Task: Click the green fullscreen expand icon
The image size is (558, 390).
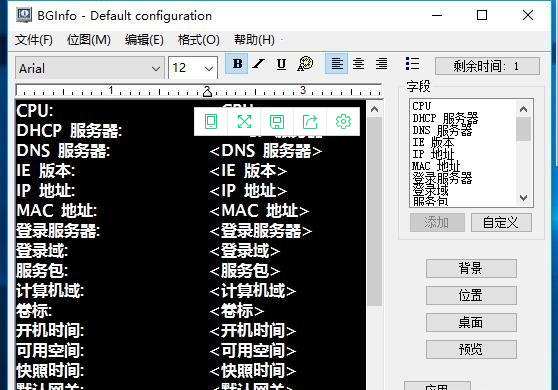Action: click(x=244, y=122)
